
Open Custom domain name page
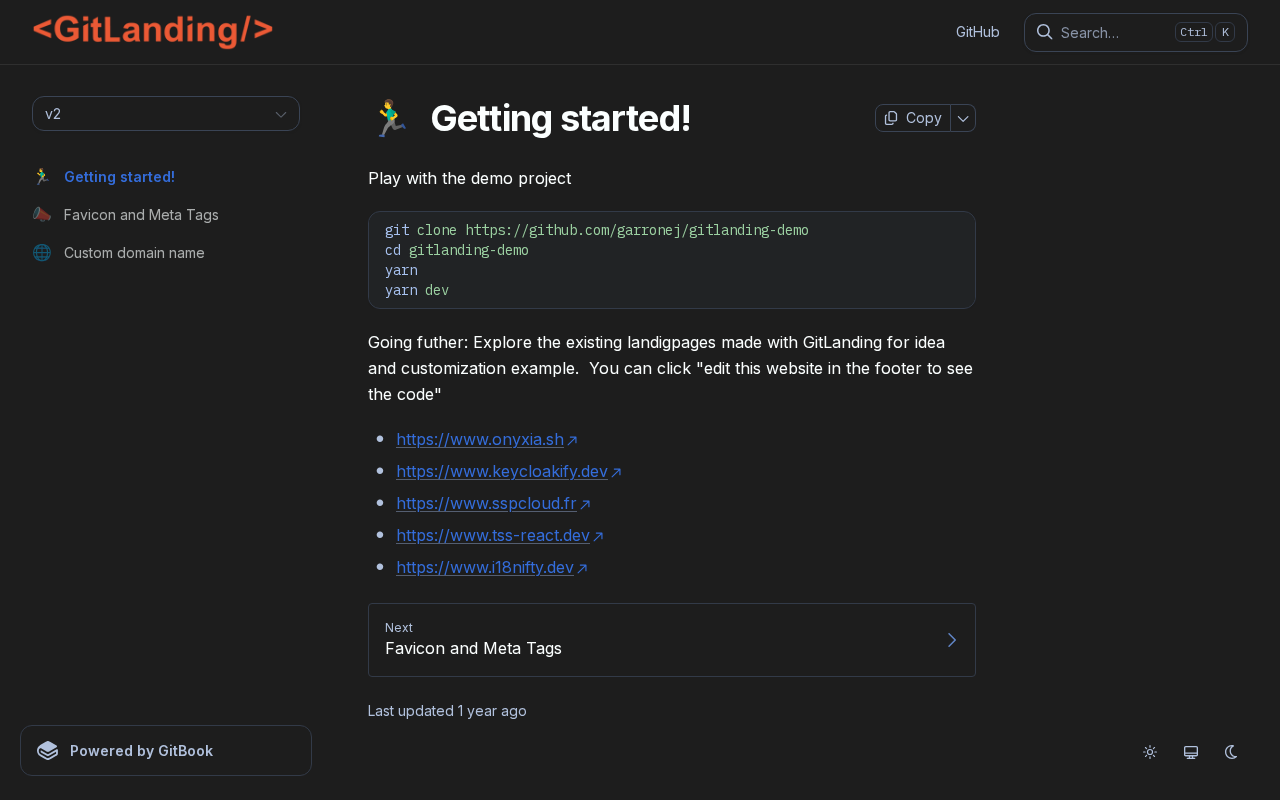(x=134, y=253)
